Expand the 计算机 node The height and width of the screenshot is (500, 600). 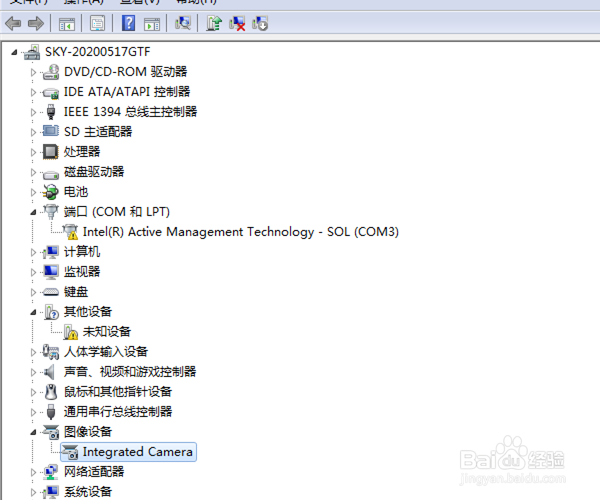click(33, 252)
